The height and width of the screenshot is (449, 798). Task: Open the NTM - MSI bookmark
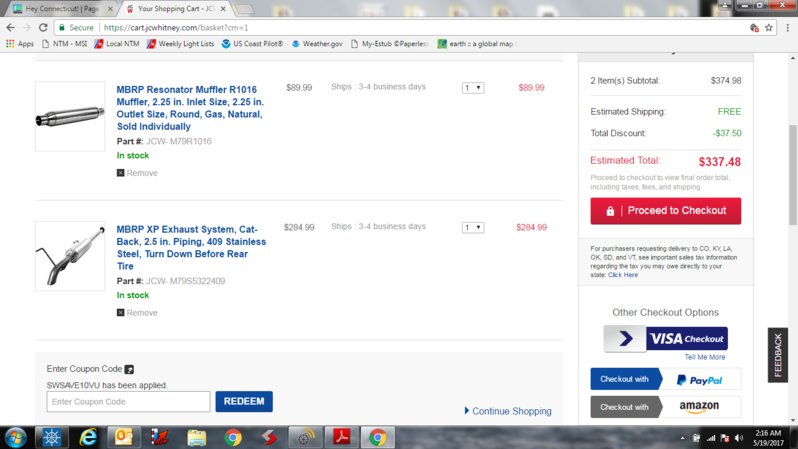64,44
